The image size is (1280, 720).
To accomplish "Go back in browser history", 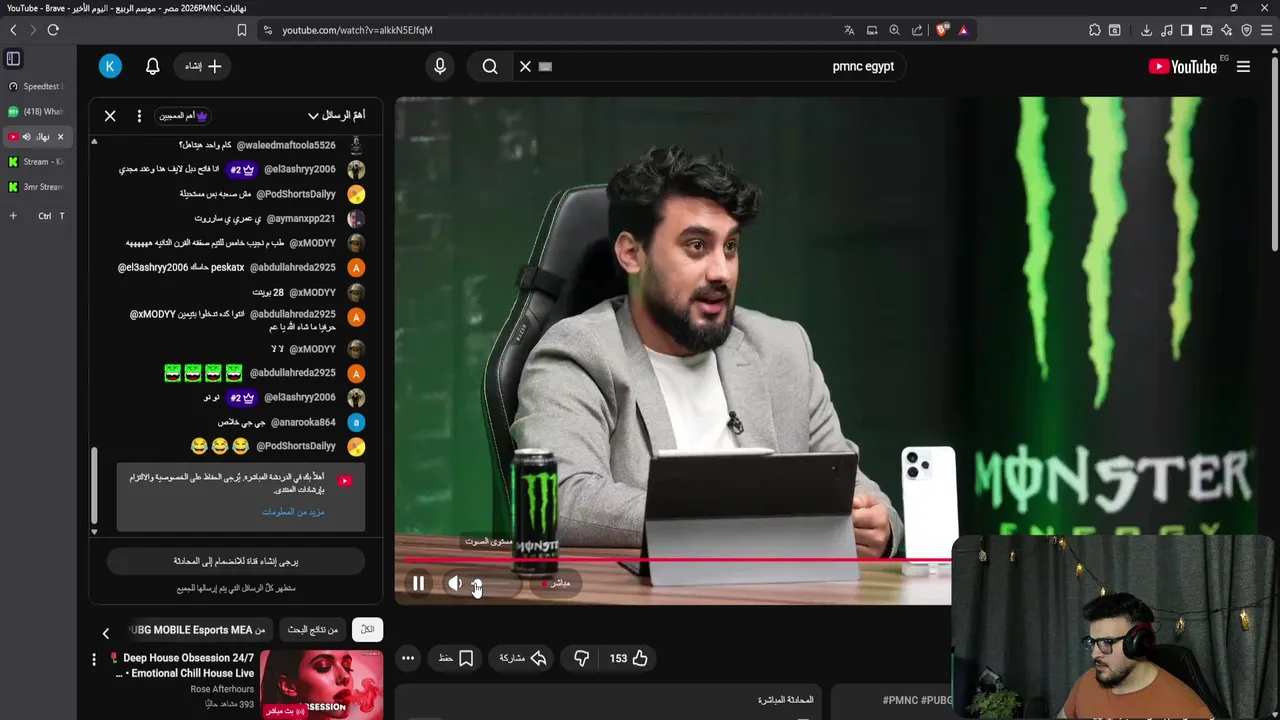I will pos(13,30).
